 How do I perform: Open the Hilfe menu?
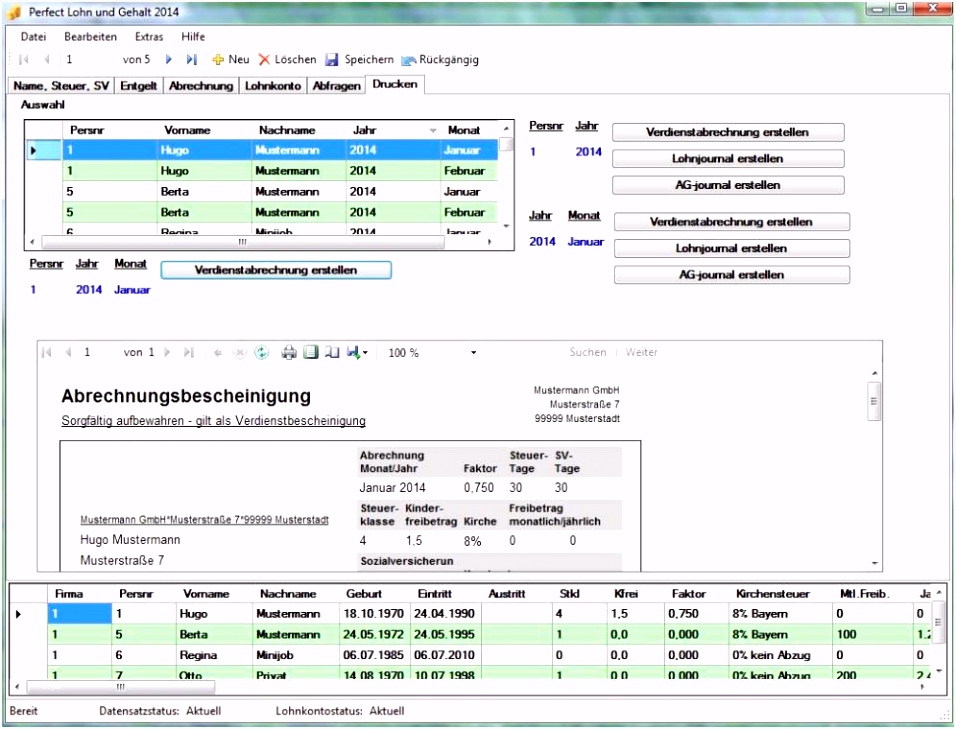pos(193,37)
